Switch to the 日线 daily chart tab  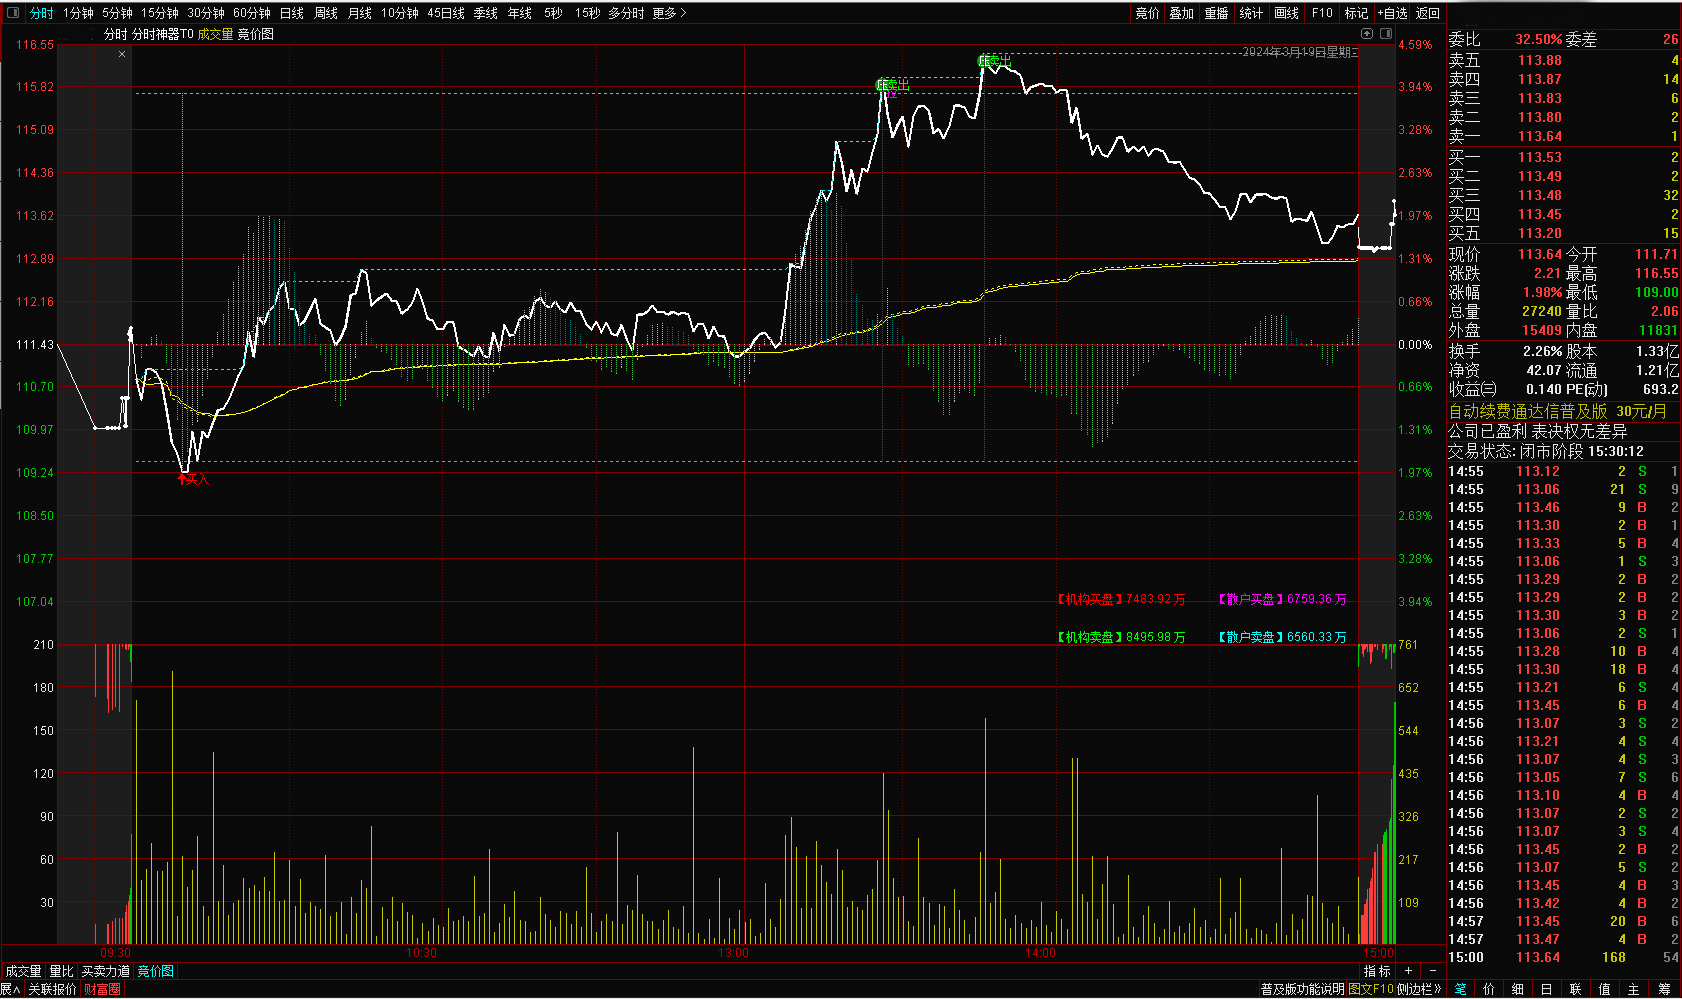[292, 13]
